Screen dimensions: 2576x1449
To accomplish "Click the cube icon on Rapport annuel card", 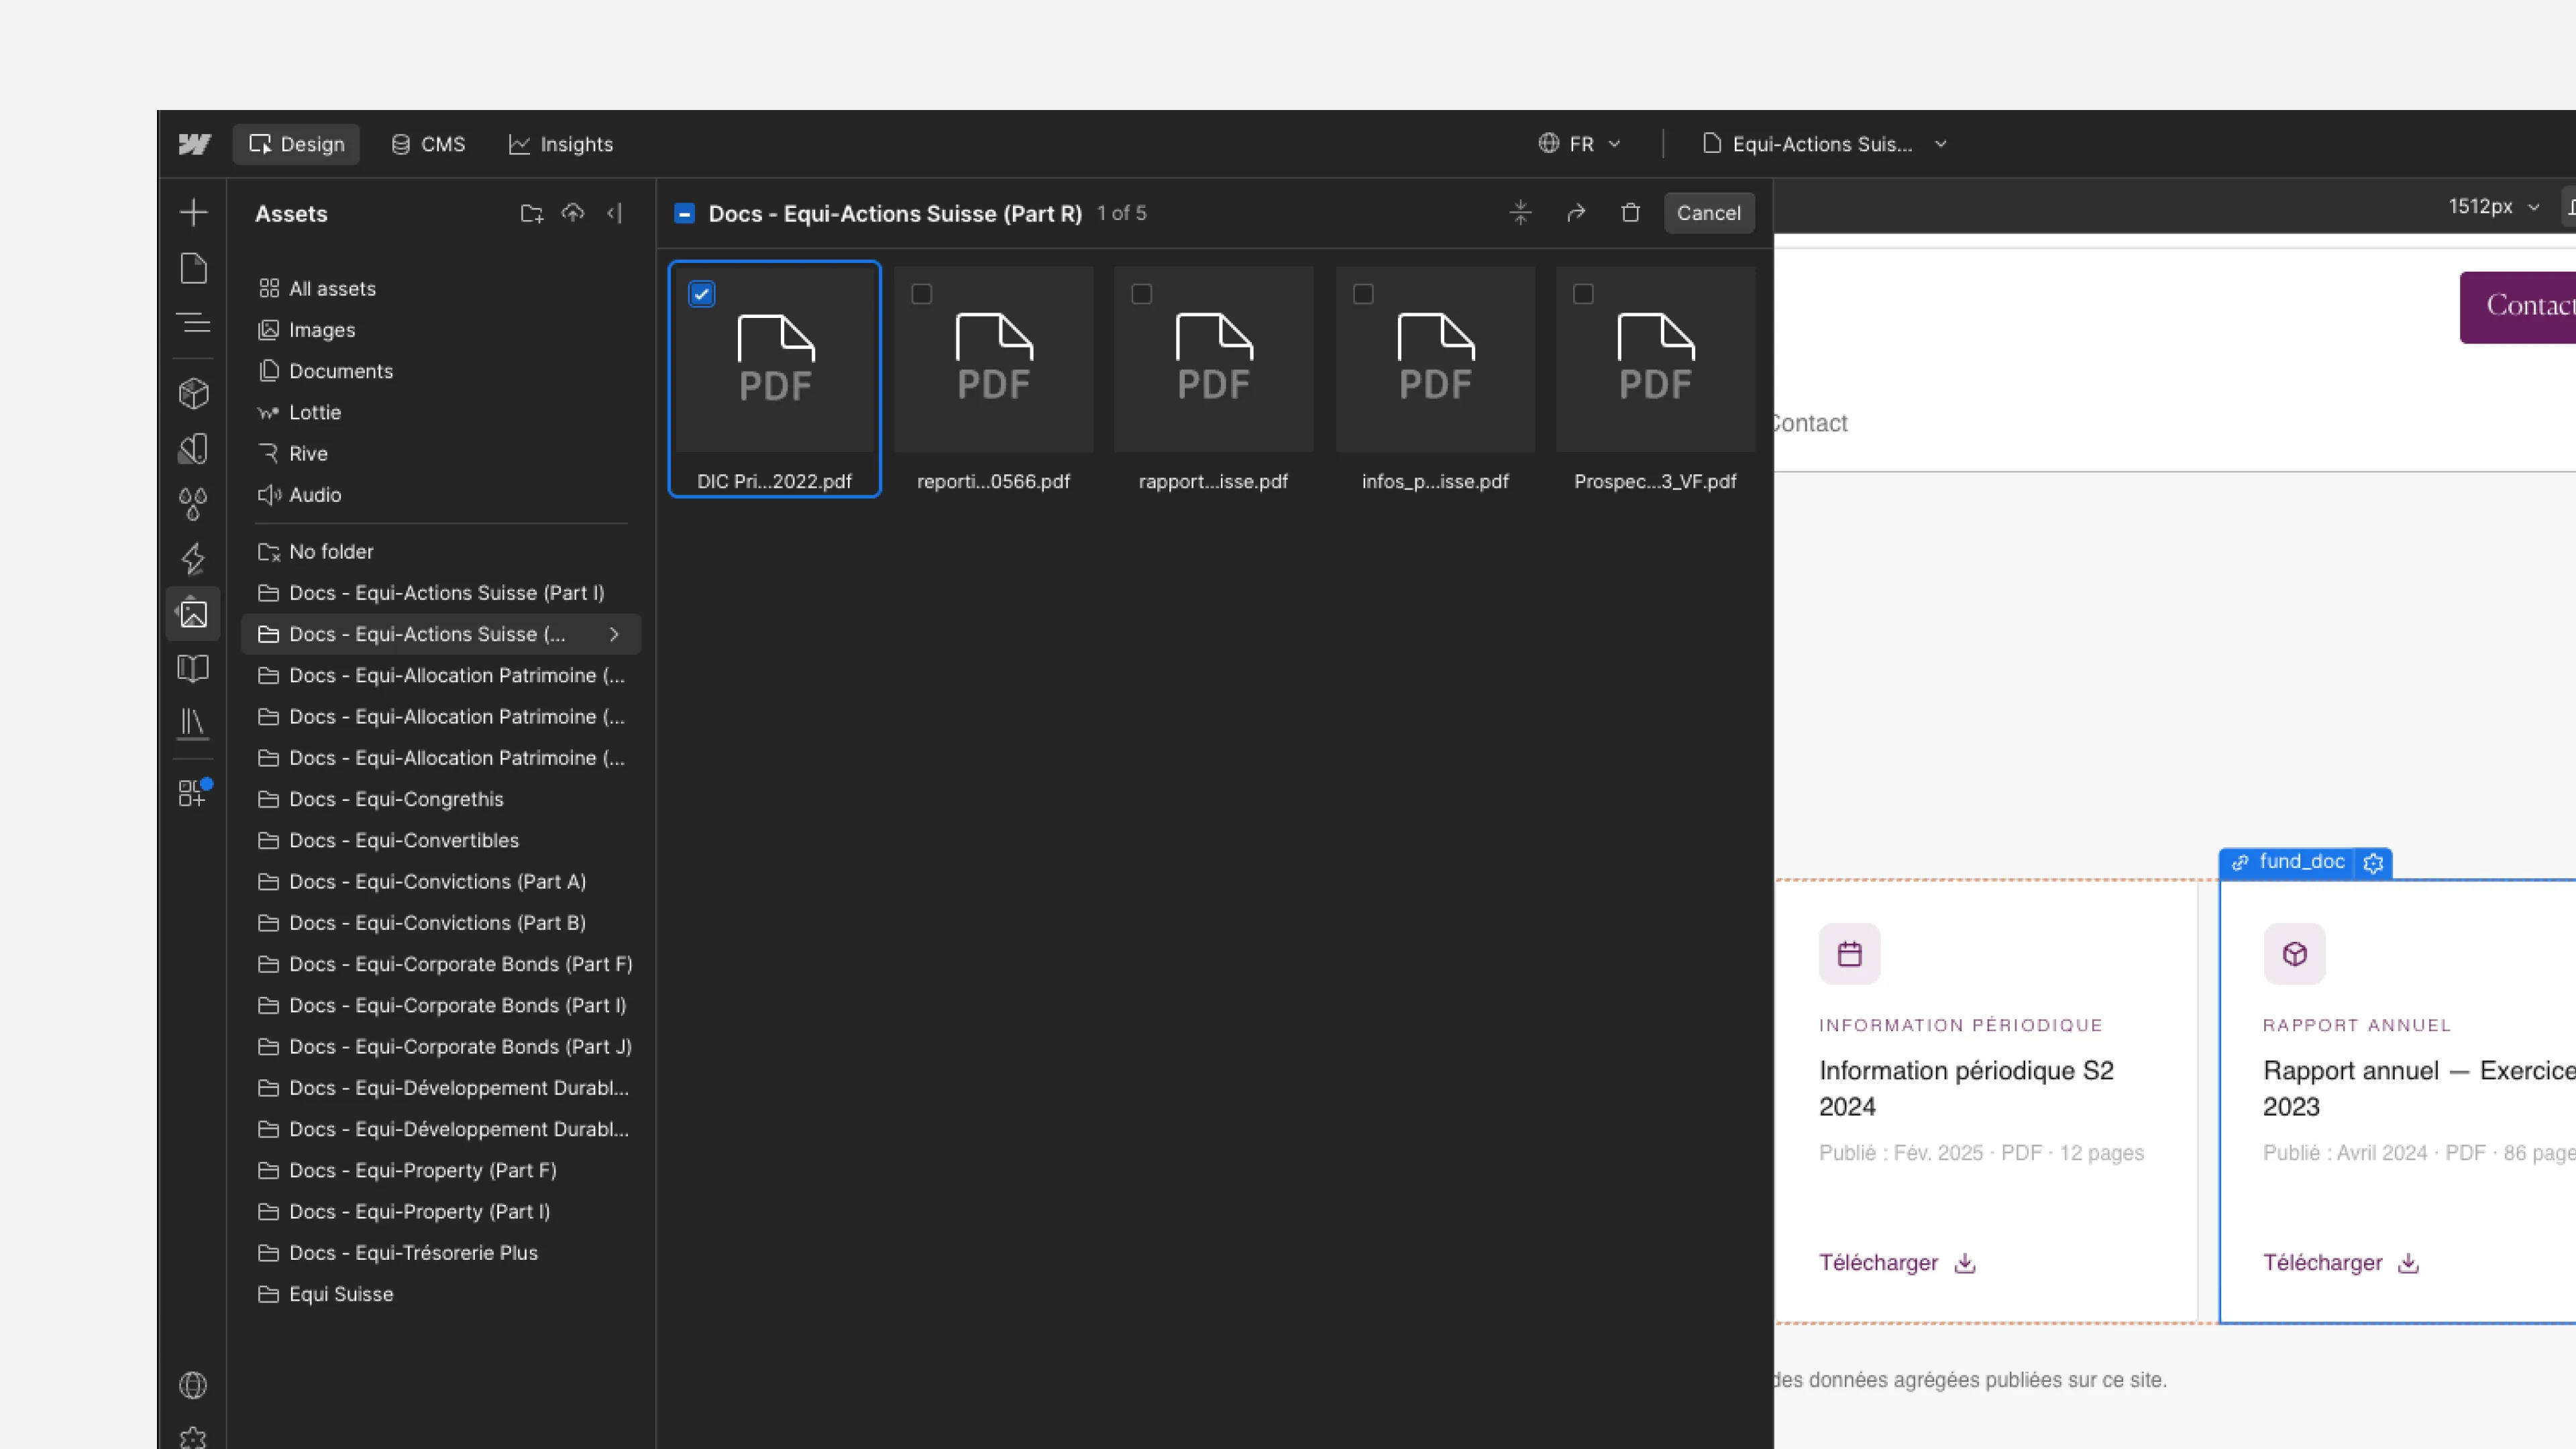I will tap(2294, 954).
